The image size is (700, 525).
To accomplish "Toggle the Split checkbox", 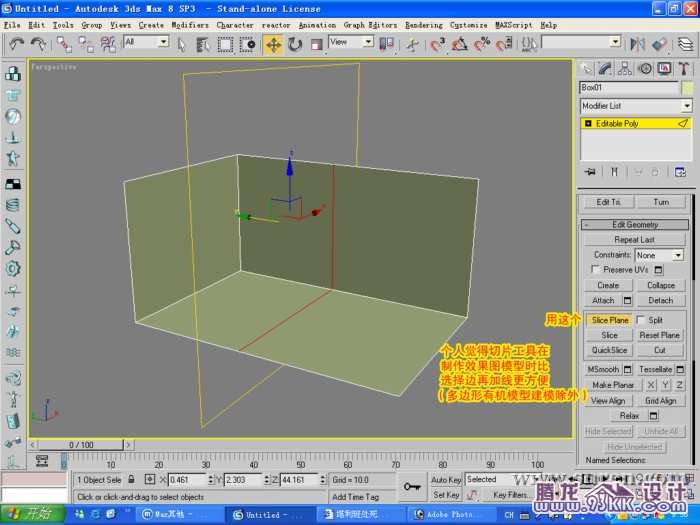I will (641, 320).
